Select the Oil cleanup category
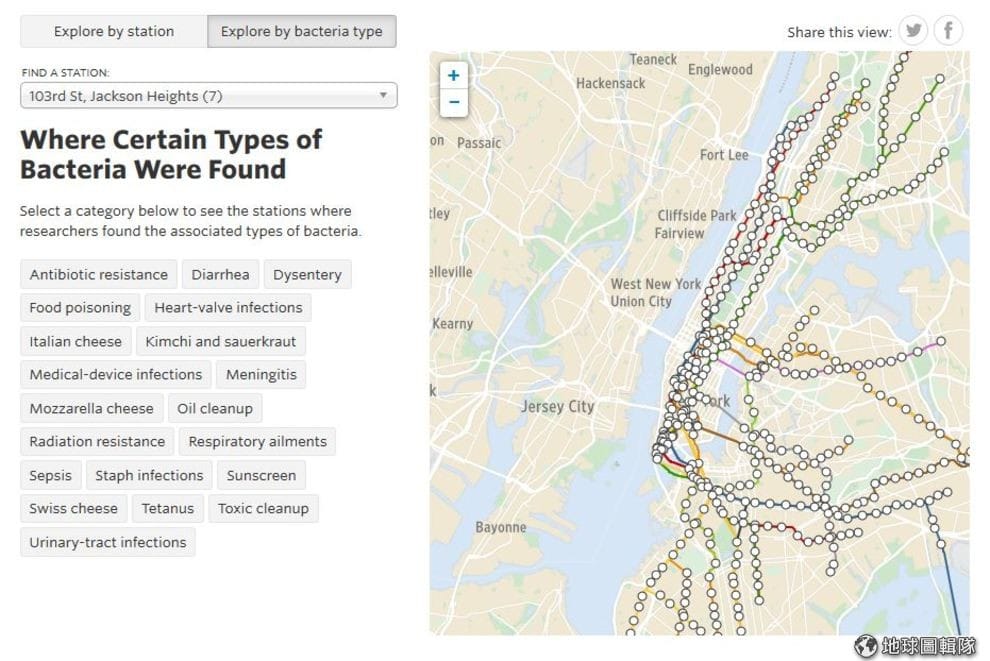 point(215,408)
